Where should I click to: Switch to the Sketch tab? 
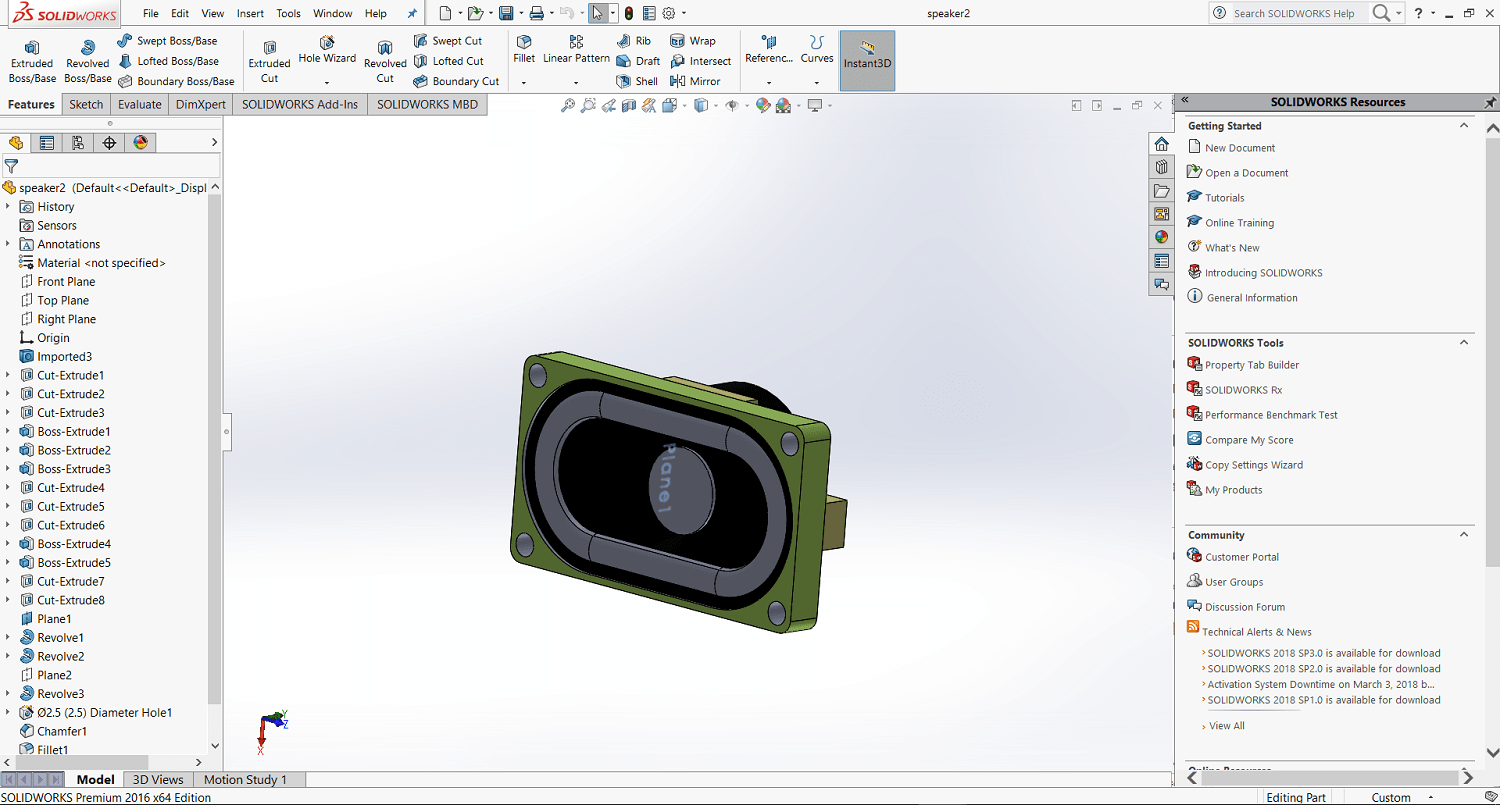click(x=86, y=104)
